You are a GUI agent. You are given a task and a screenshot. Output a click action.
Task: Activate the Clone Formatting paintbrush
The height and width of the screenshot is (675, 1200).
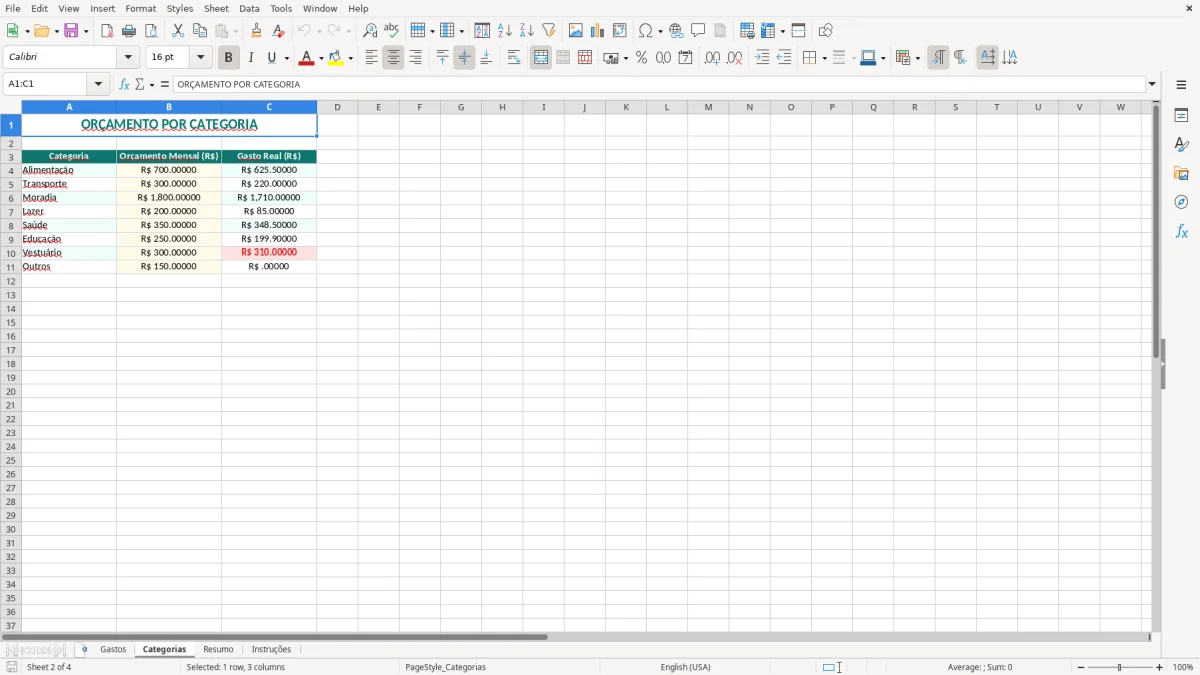pyautogui.click(x=256, y=31)
